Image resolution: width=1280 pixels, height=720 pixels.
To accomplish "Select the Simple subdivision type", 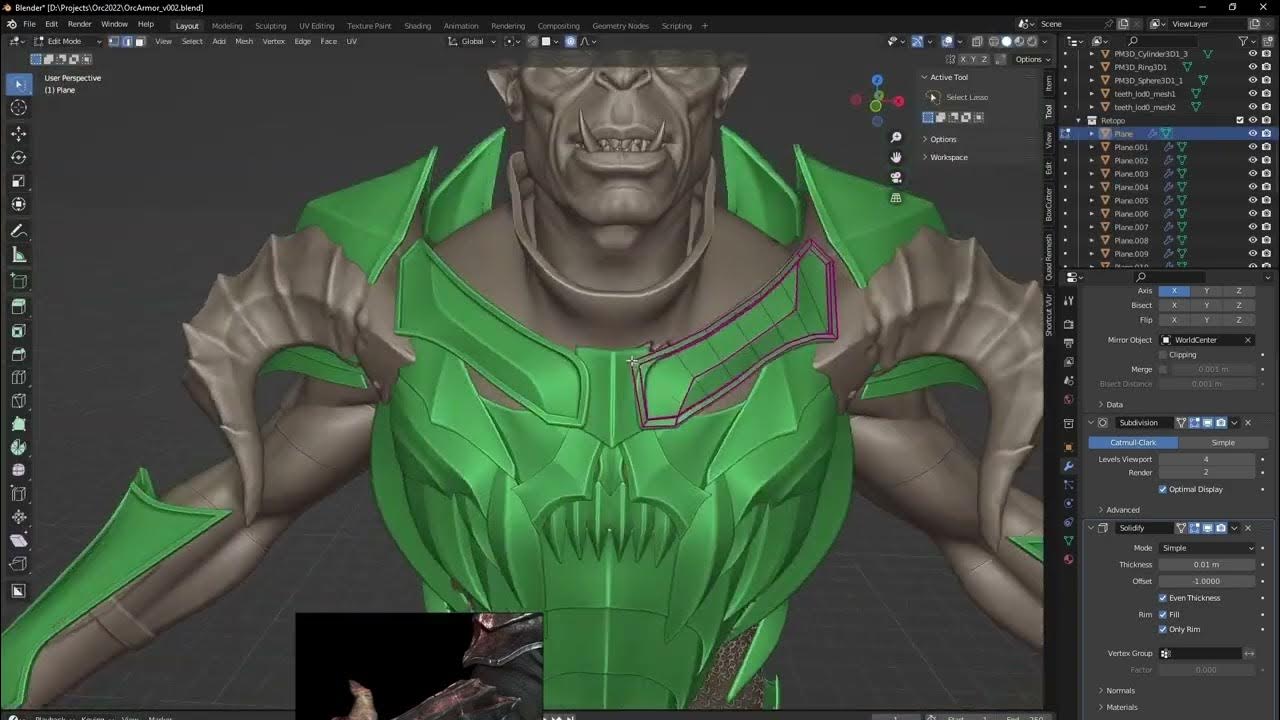I will (1223, 442).
